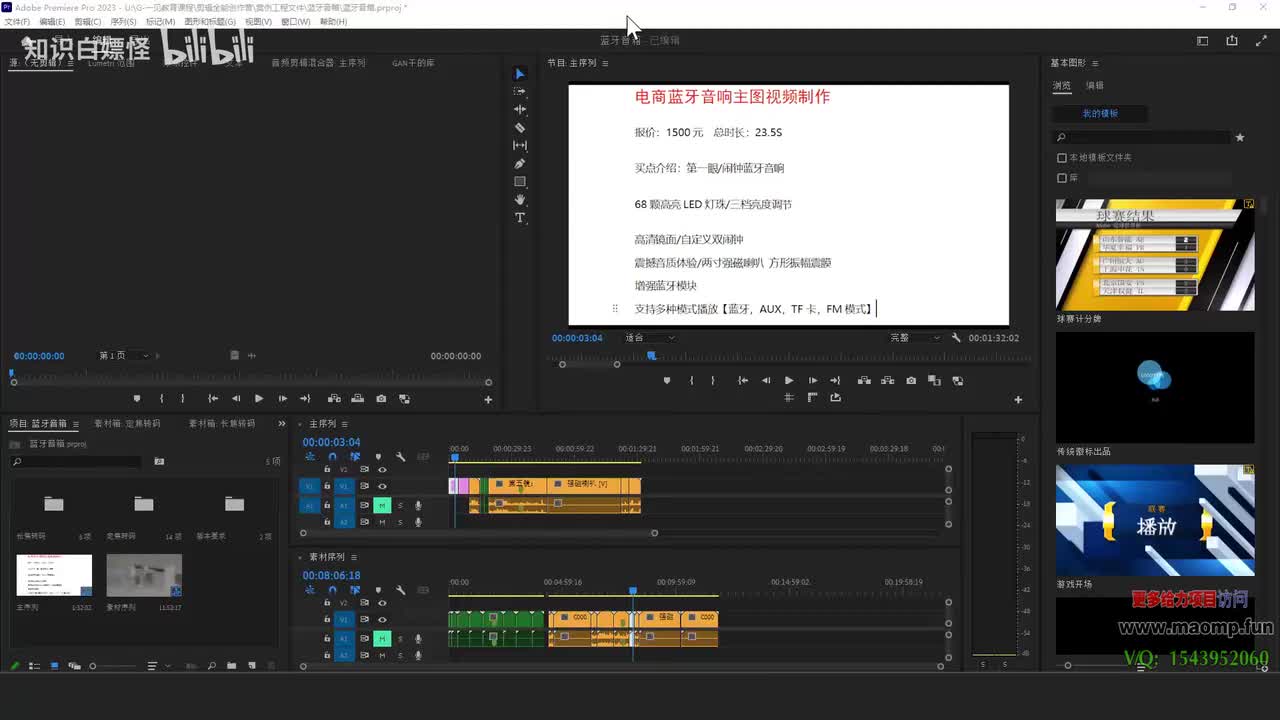Open Program monitor button editor plus
1280x720 pixels.
1018,400
